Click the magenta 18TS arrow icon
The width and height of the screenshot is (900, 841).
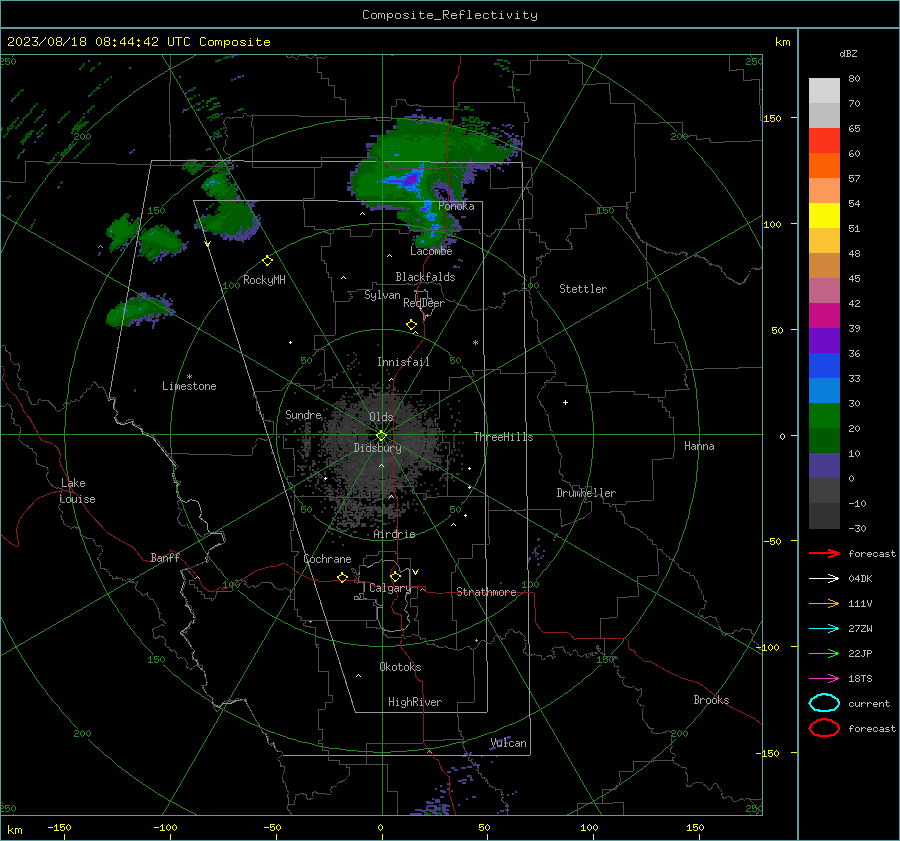click(824, 679)
